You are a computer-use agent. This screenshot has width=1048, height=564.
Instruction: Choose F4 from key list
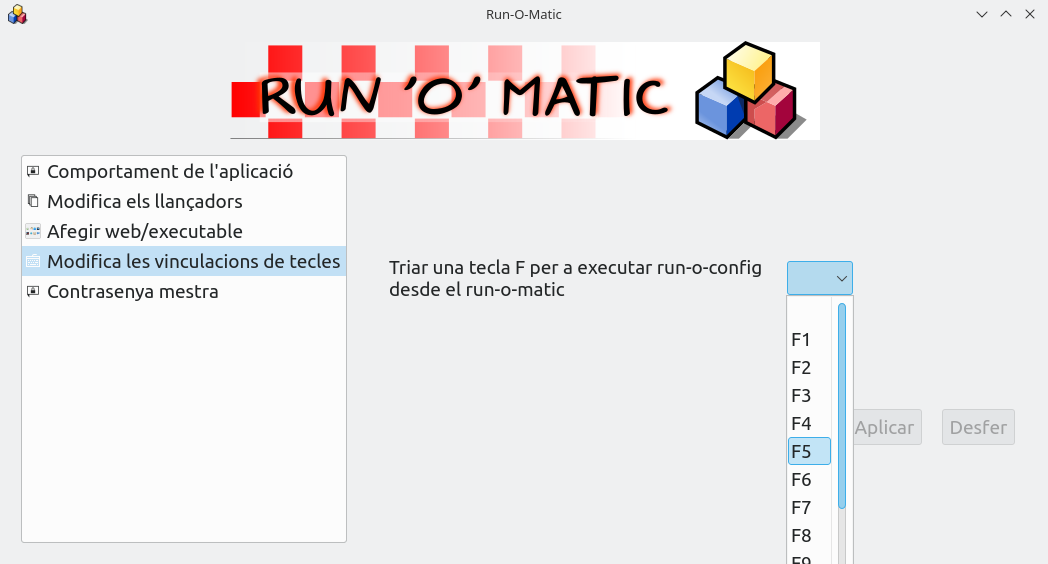(809, 424)
